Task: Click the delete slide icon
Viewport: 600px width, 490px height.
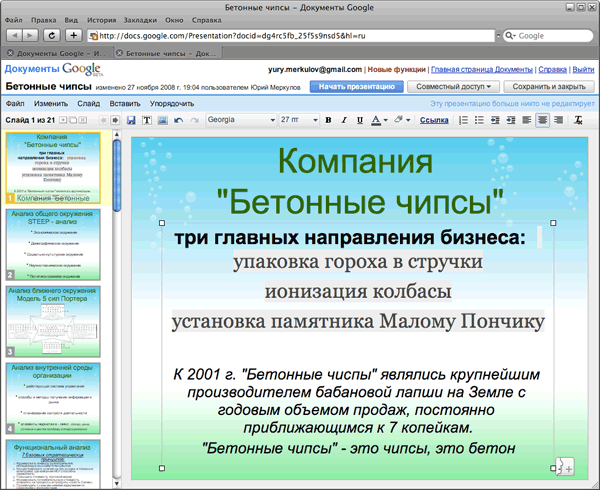Action: tap(83, 120)
